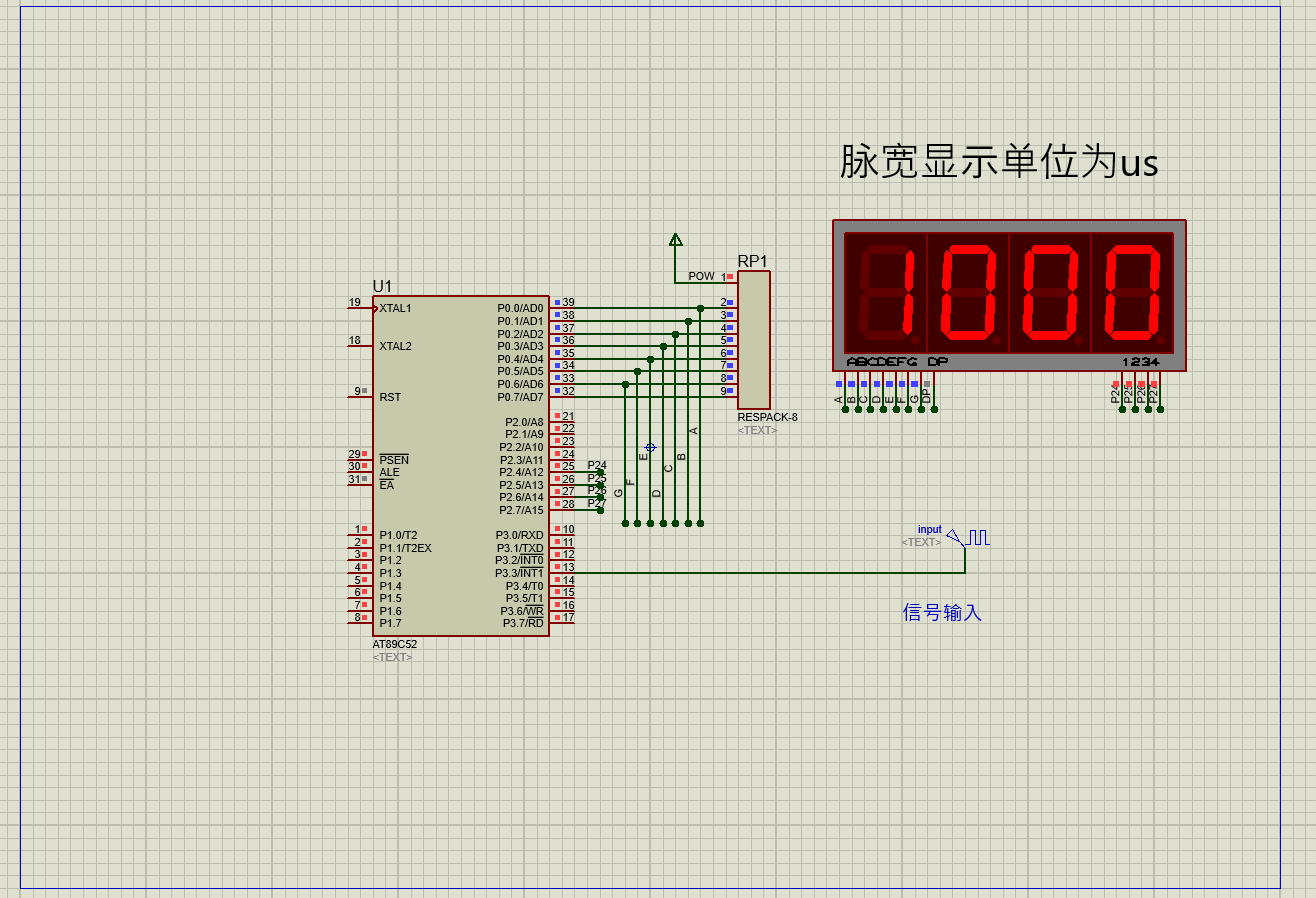Click the vertical wire labeled G
1316x898 pixels.
coord(625,453)
